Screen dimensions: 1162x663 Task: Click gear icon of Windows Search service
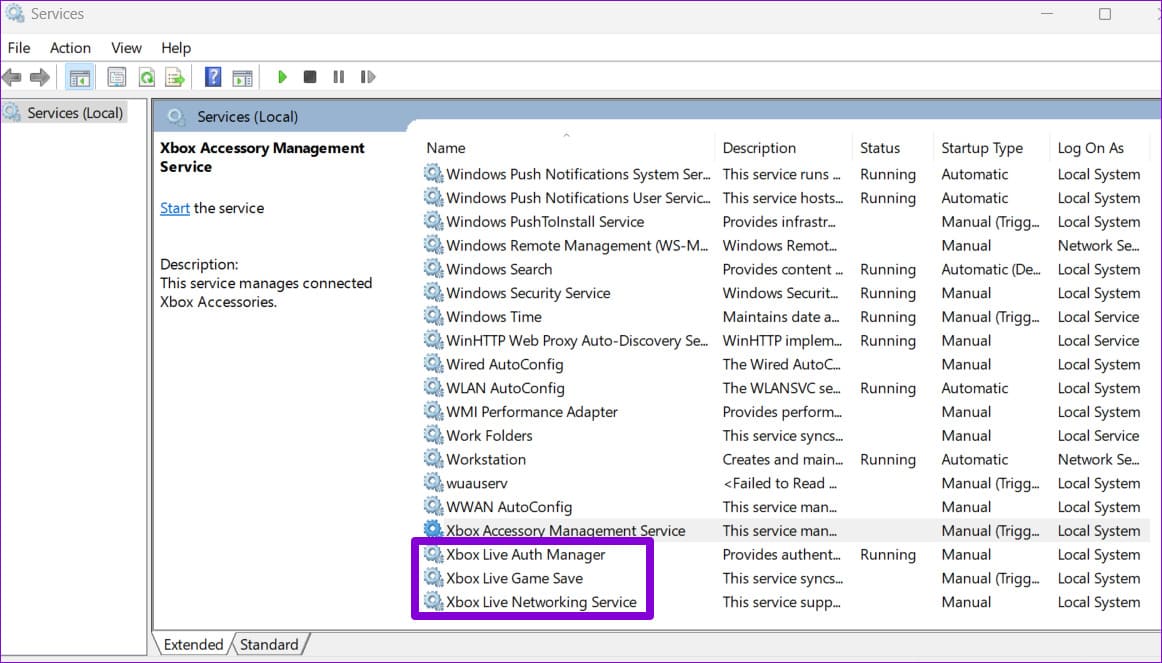coord(434,269)
